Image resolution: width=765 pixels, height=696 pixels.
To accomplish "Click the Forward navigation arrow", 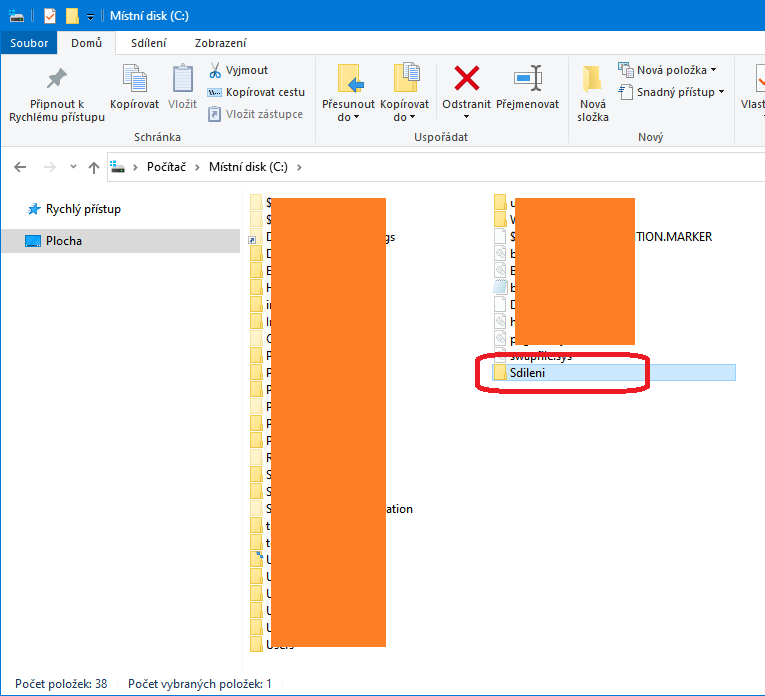I will [x=50, y=167].
